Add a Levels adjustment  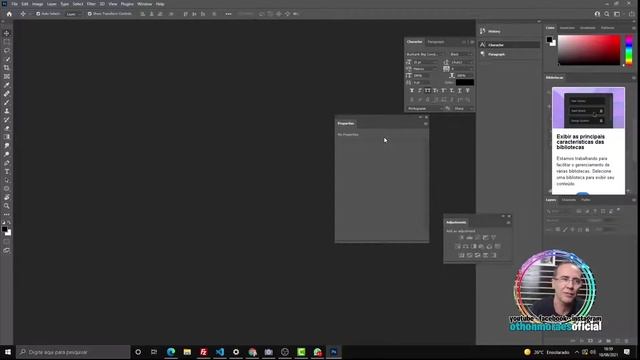(469, 238)
